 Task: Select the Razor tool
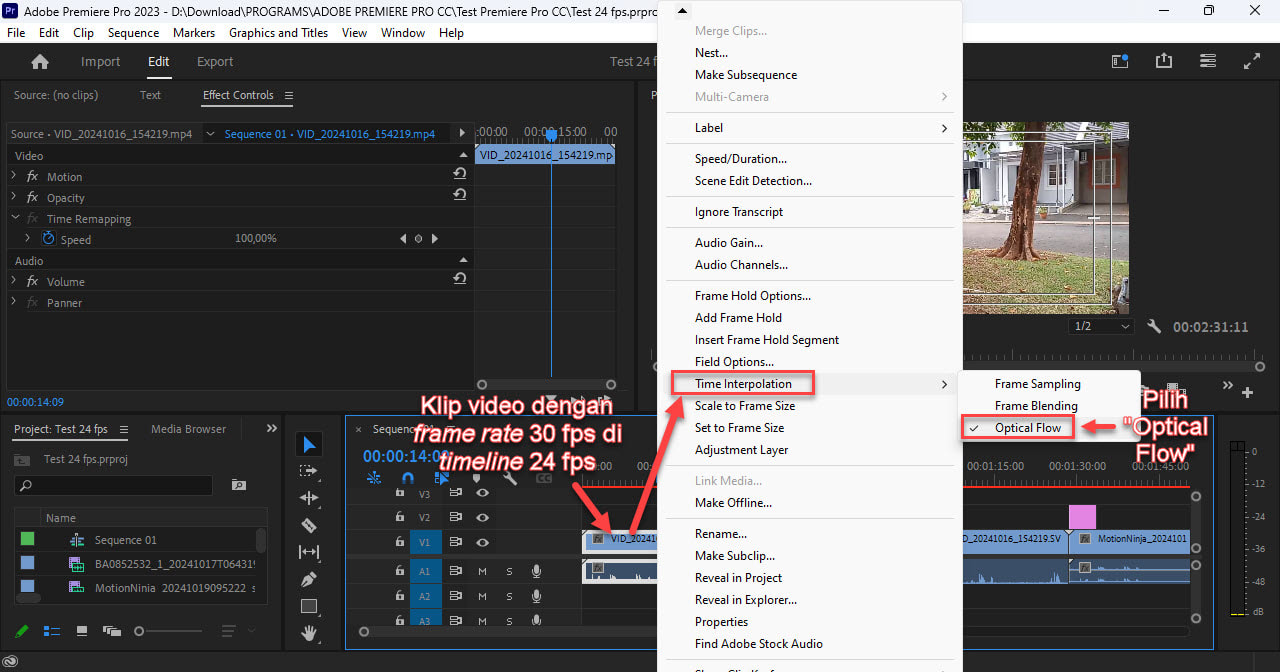(x=309, y=525)
